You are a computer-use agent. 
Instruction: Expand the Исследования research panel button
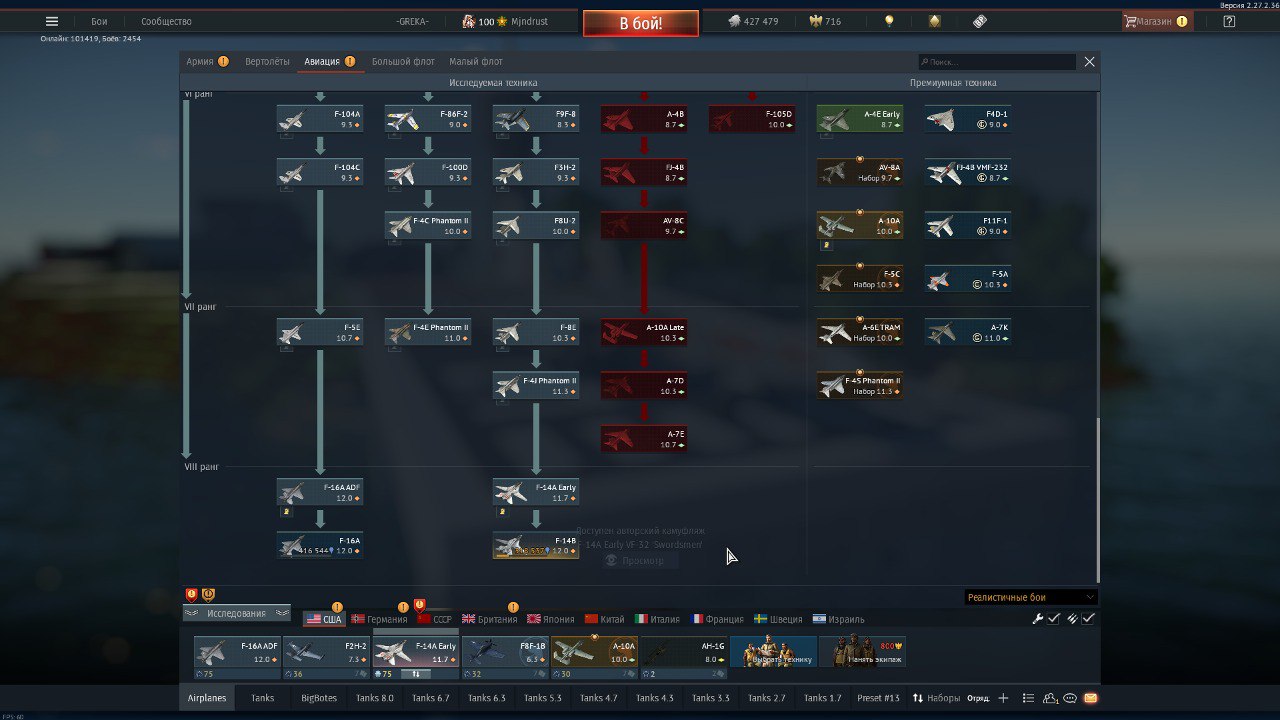[237, 613]
